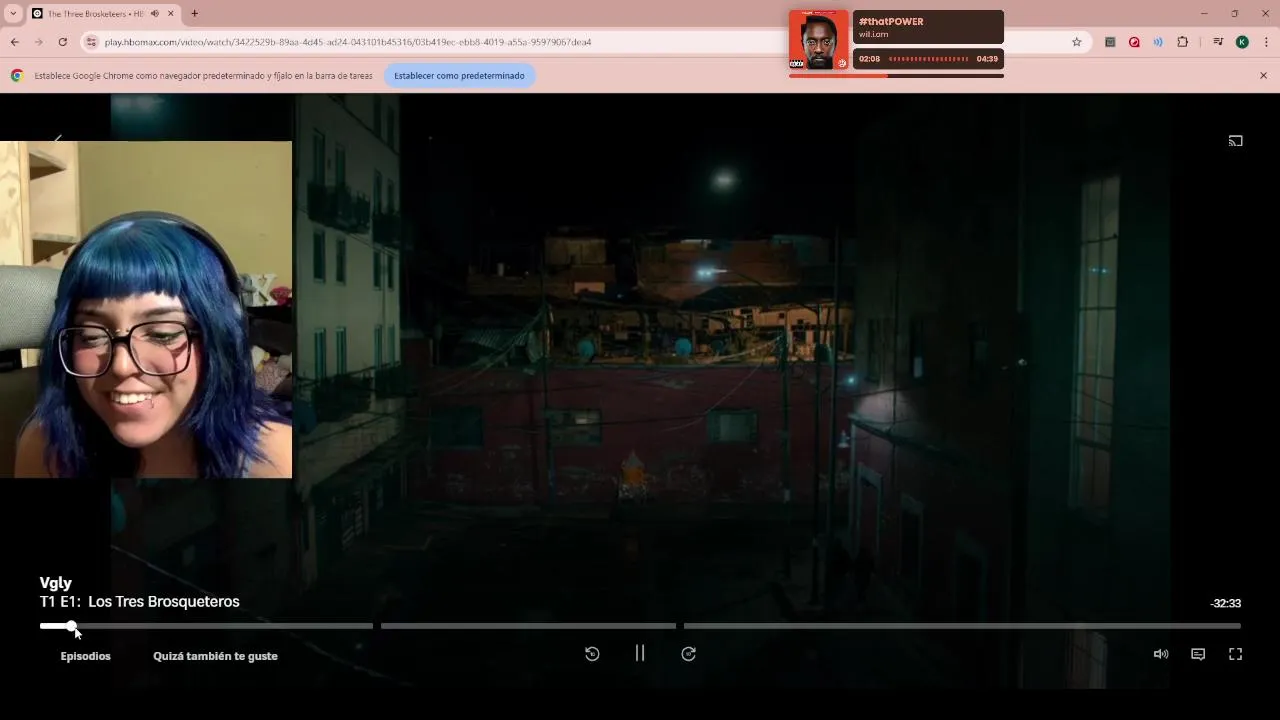This screenshot has width=1280, height=720.
Task: Seek within the video progress bar's first segment
Action: coord(206,626)
